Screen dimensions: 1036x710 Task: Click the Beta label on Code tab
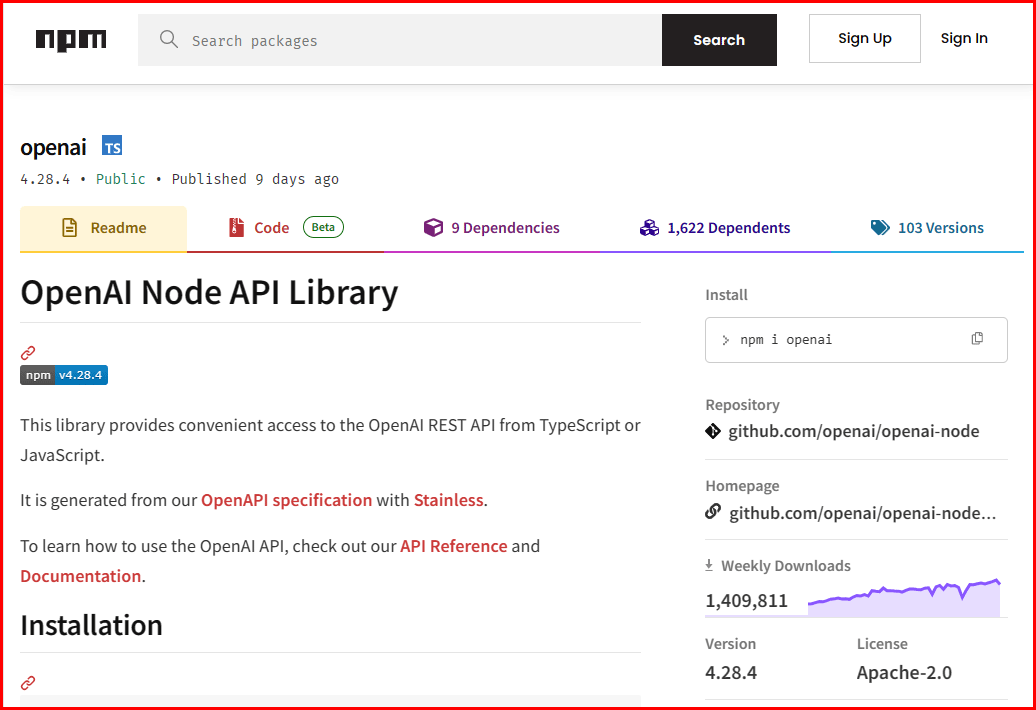(x=323, y=227)
